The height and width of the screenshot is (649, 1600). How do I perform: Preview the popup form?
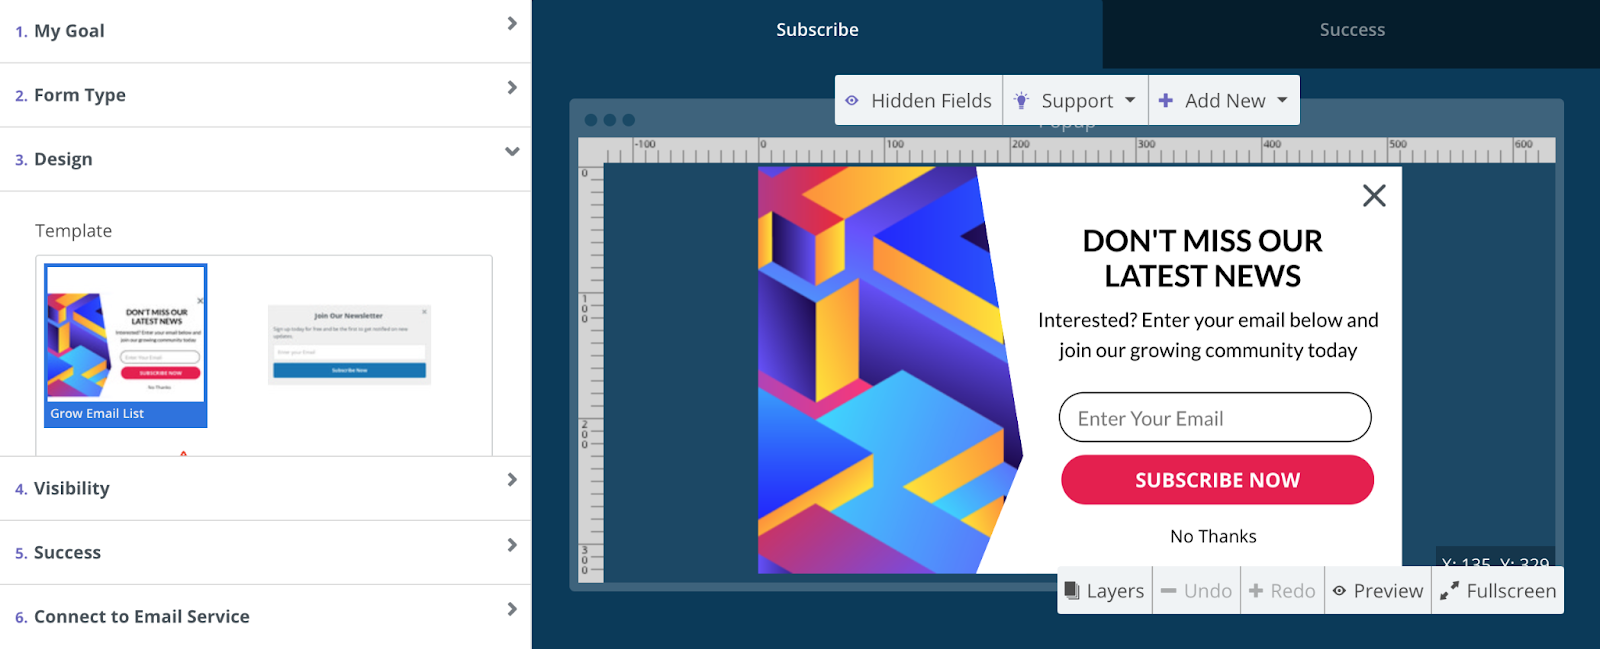click(x=1378, y=590)
